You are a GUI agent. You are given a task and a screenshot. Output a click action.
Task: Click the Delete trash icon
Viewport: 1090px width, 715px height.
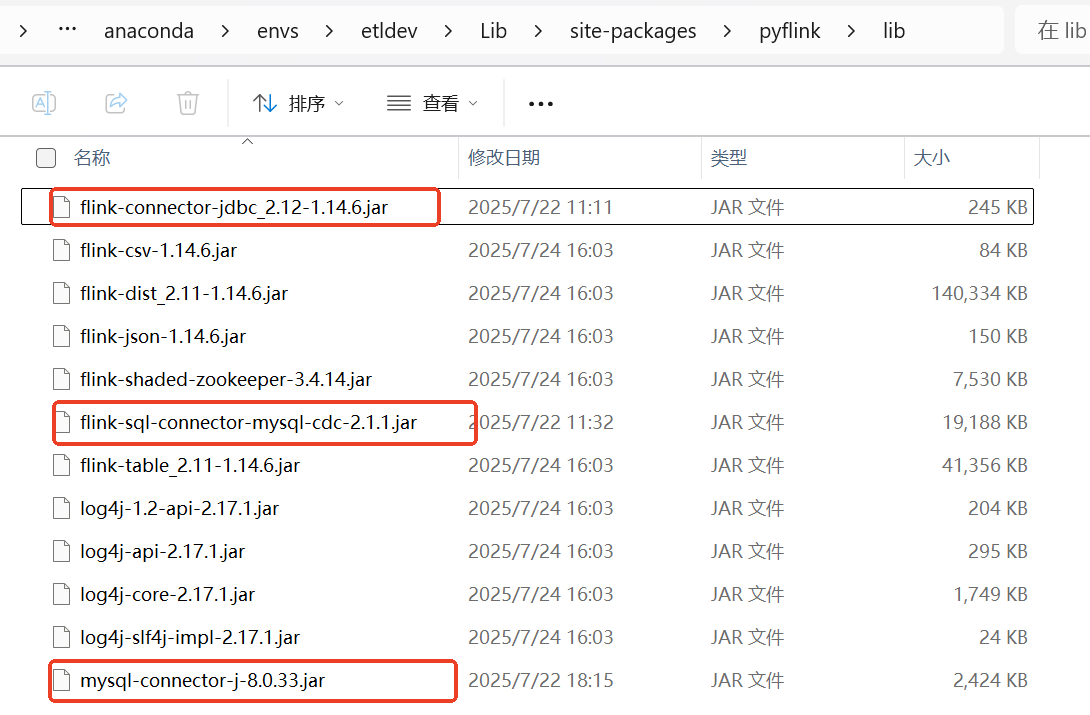click(x=187, y=101)
